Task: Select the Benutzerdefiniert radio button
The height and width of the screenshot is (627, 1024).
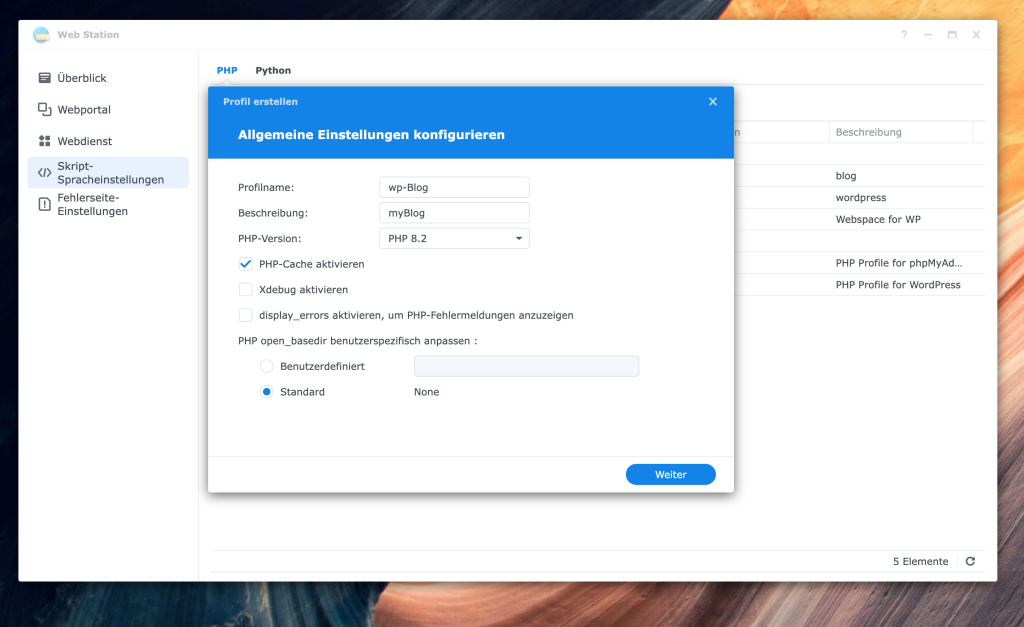Action: [267, 367]
